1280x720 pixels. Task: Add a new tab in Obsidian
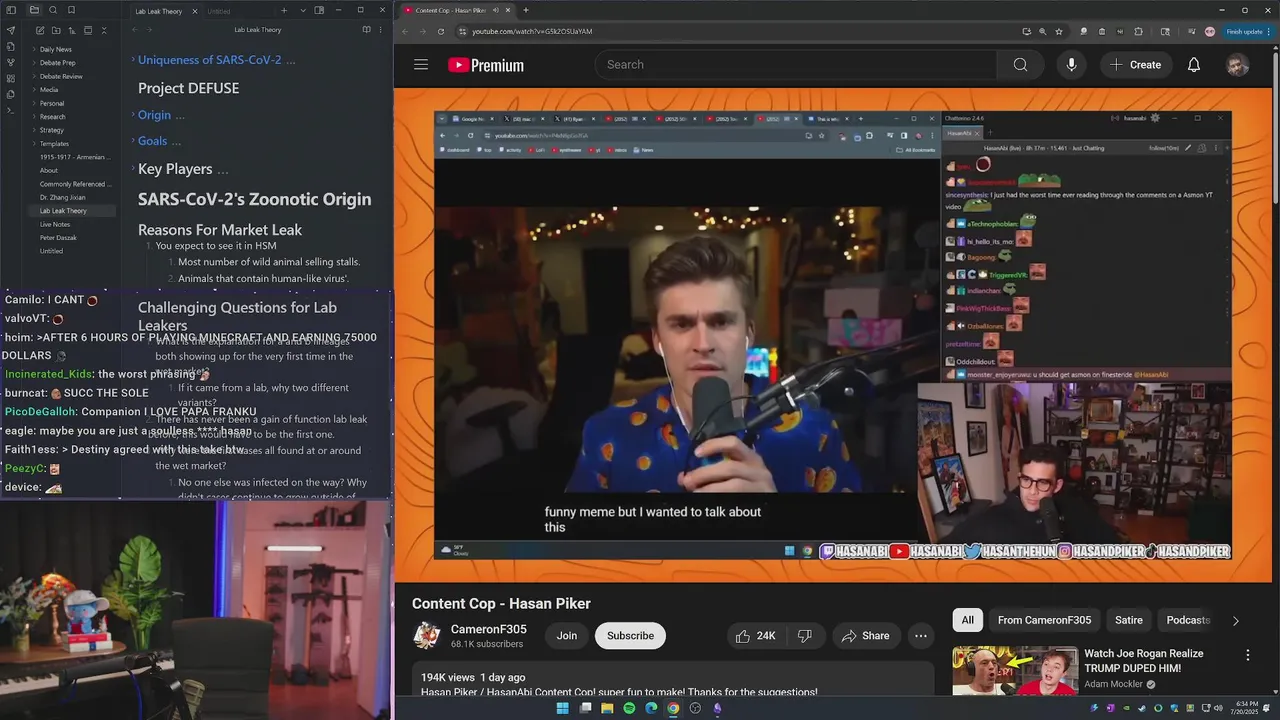tap(284, 10)
